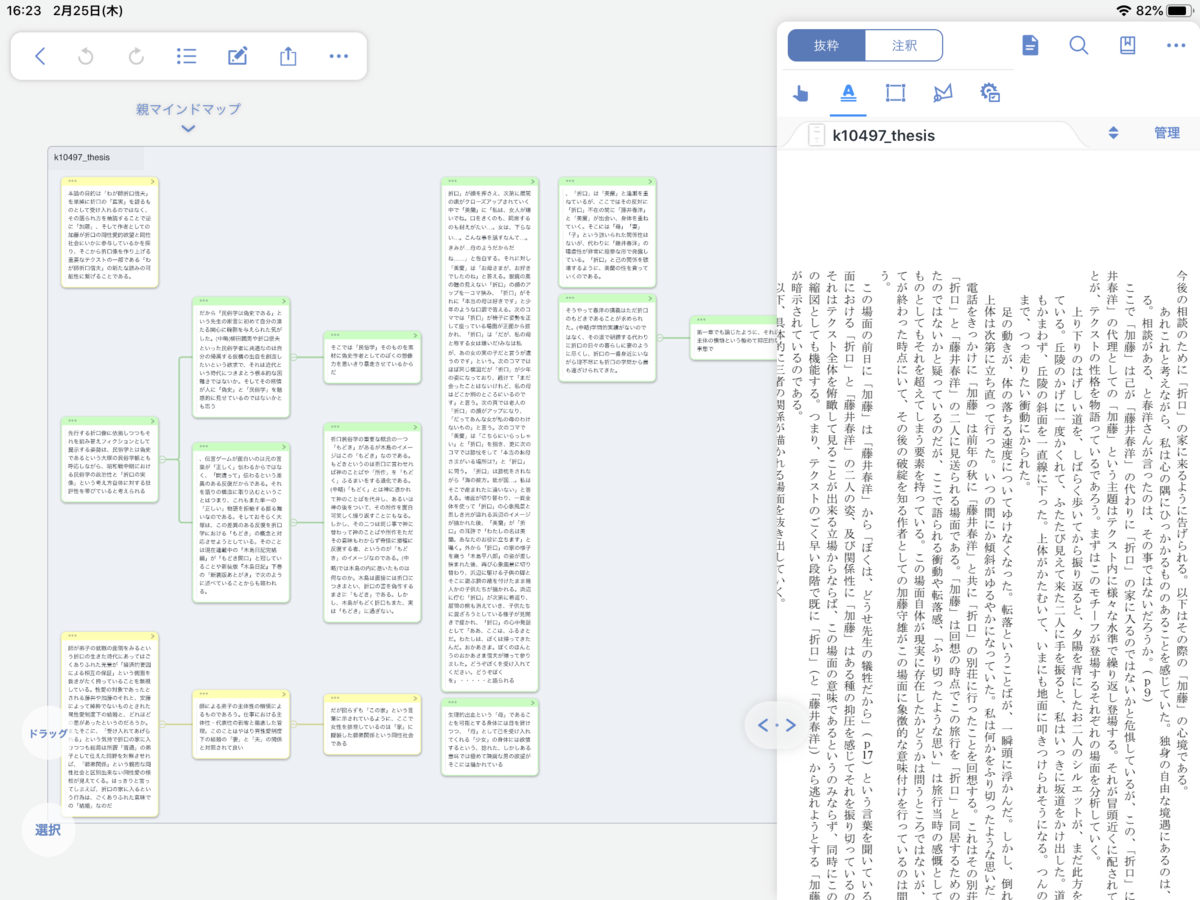The image size is (1200, 900).
Task: Open 親マインドマップ parent mind map
Action: click(x=188, y=109)
